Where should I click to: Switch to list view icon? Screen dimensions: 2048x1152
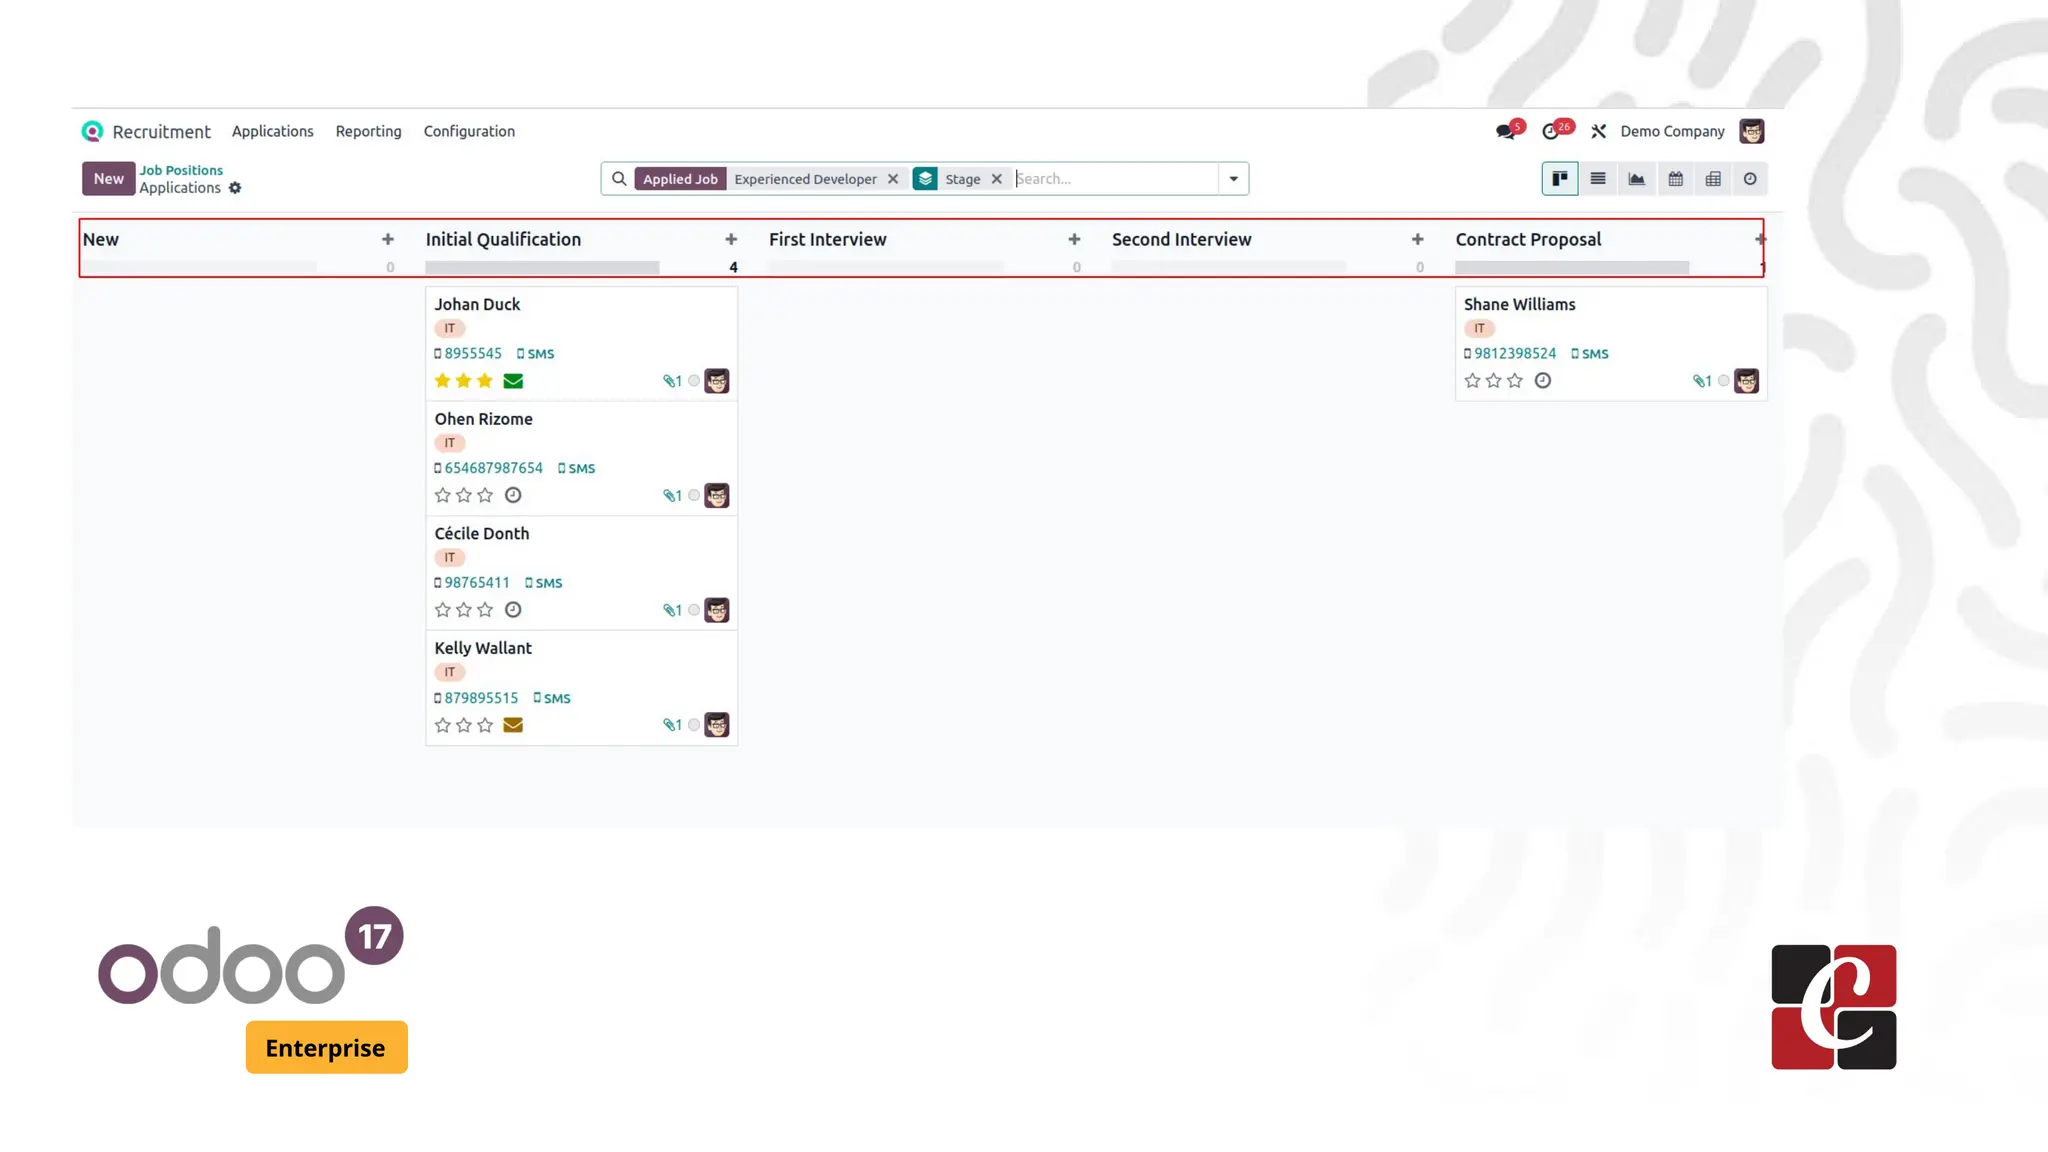[1598, 179]
